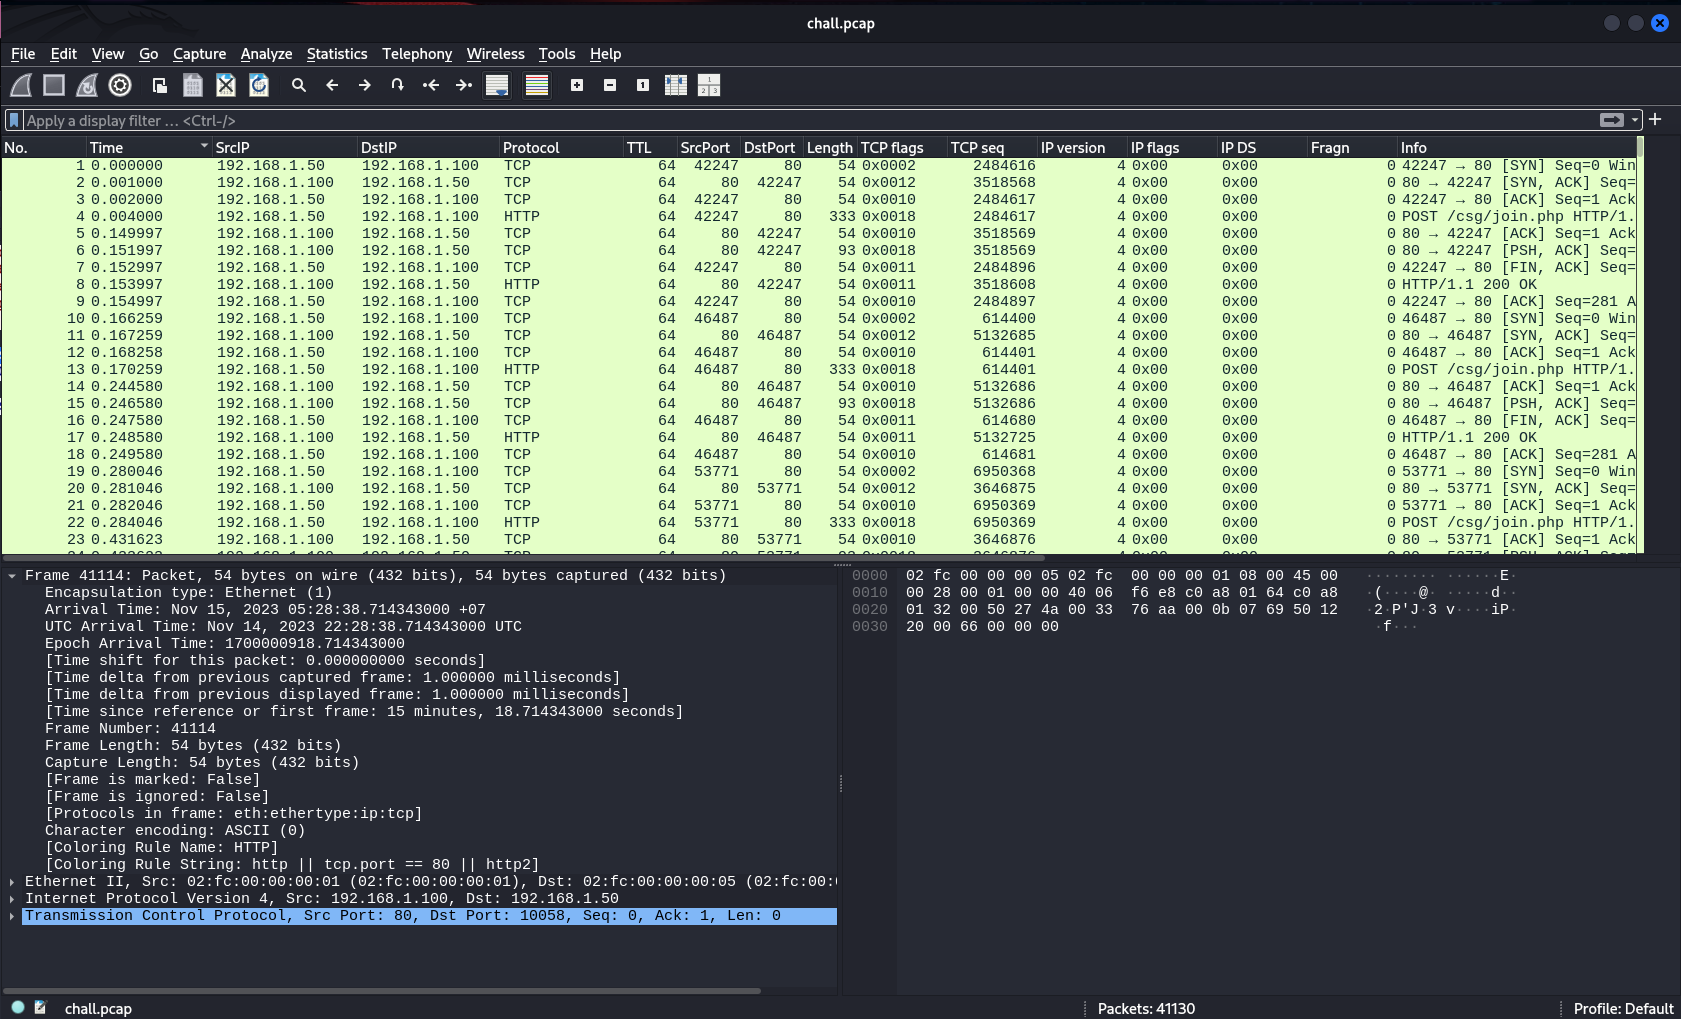Go to the first packet icon
Viewport: 1681px width, 1019px height.
[431, 85]
